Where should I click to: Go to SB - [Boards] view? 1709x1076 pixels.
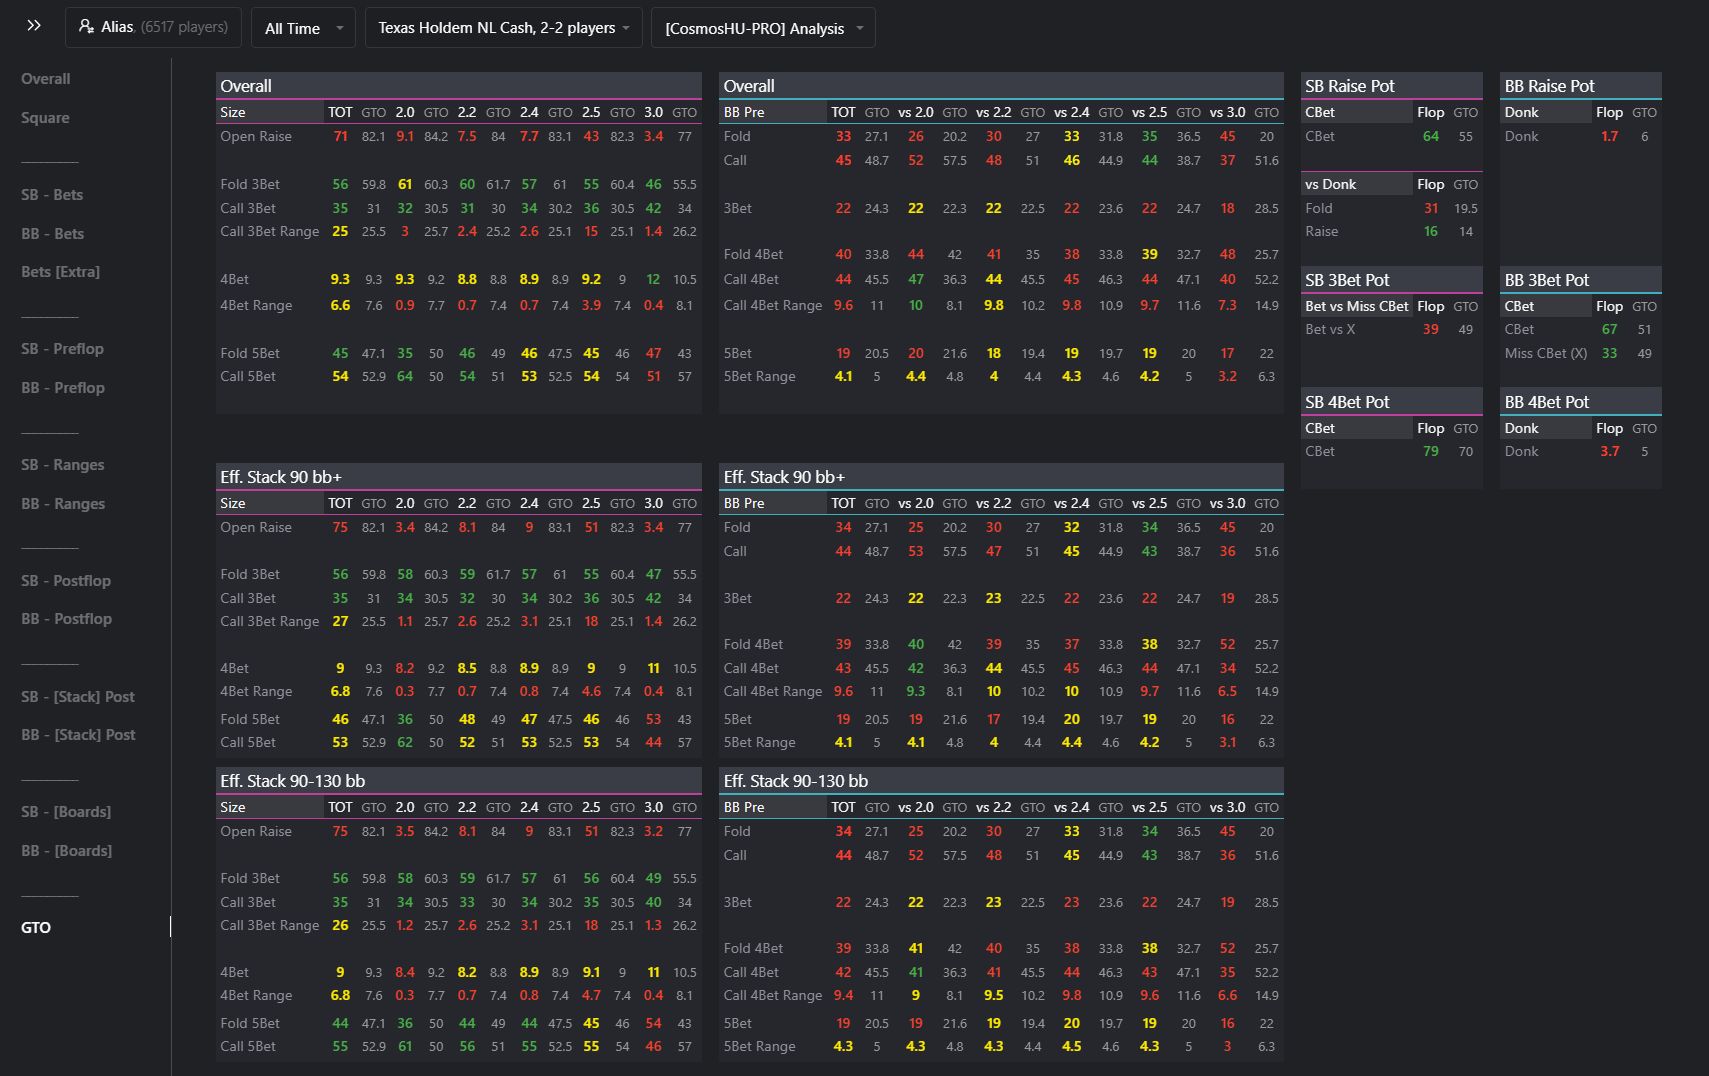point(66,812)
